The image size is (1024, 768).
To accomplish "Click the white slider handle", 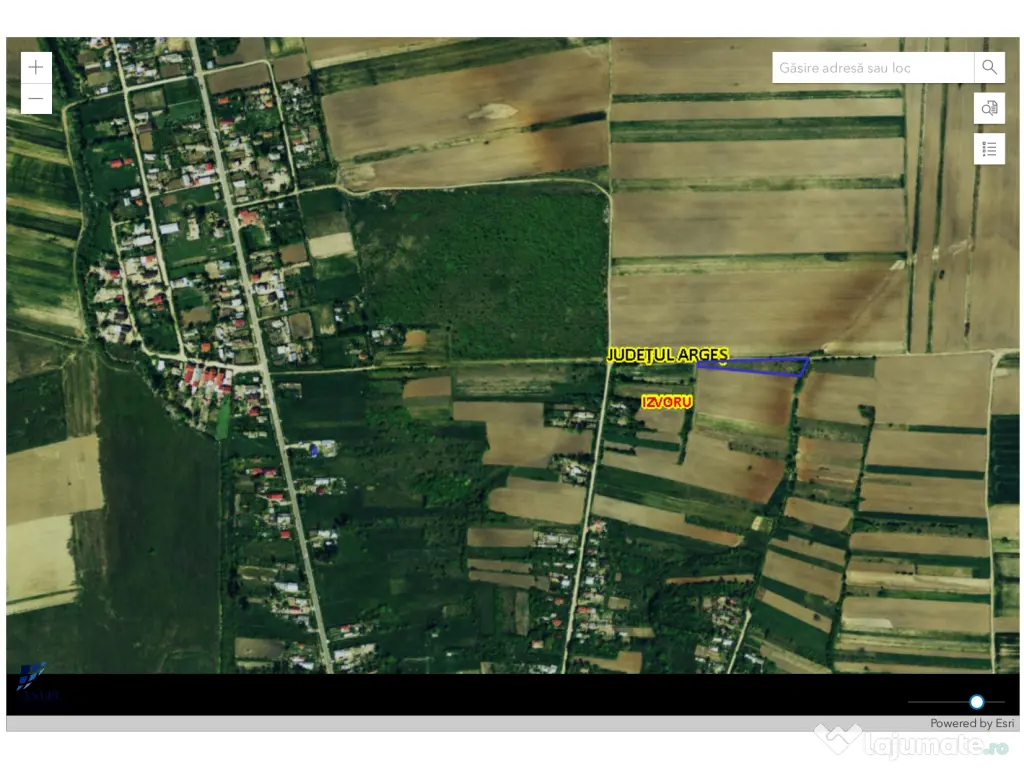I will tap(976, 702).
